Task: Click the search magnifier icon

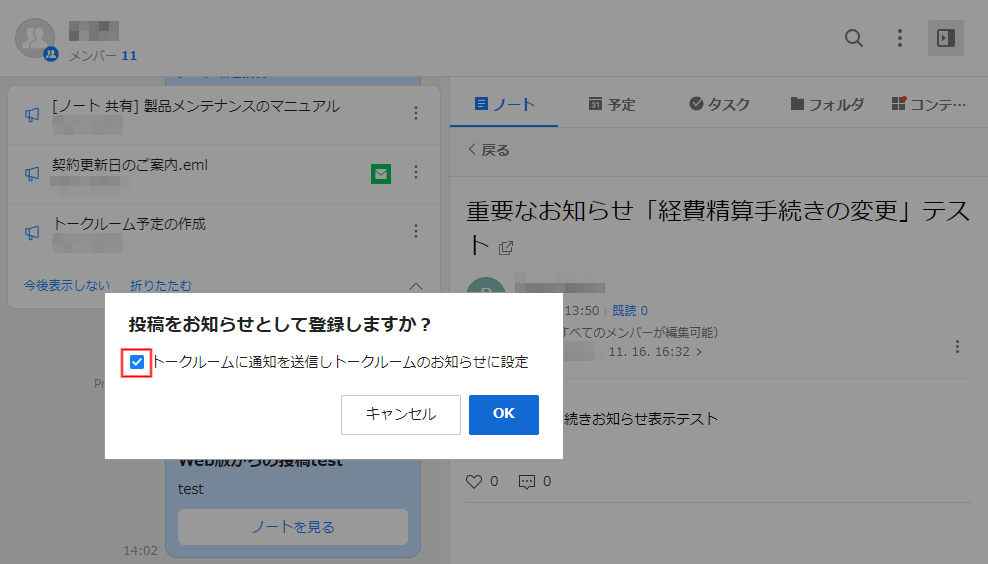Action: tap(854, 38)
